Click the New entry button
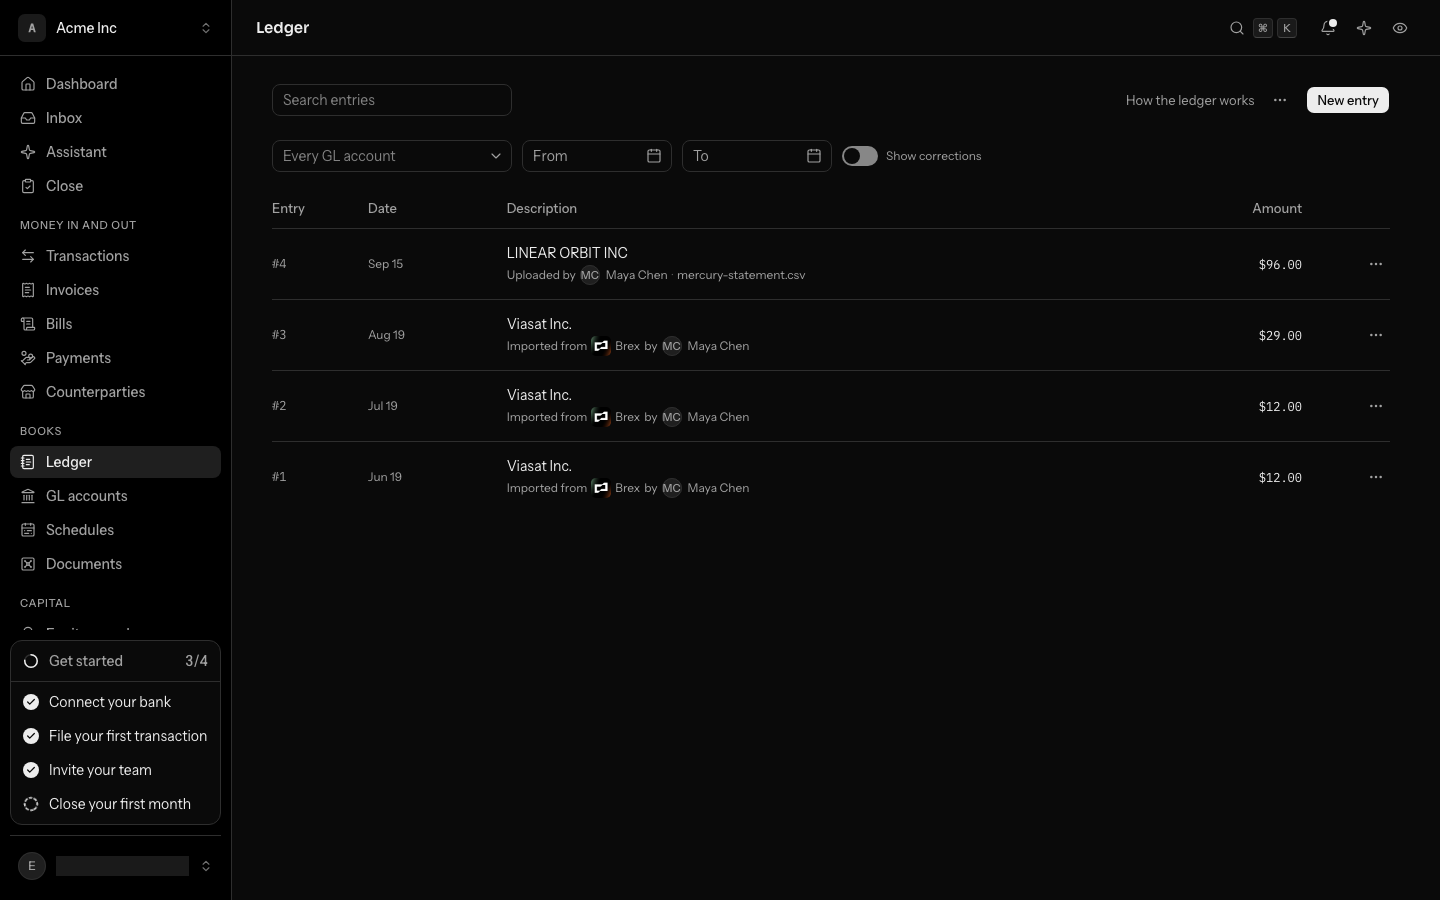This screenshot has width=1440, height=900. click(1348, 100)
